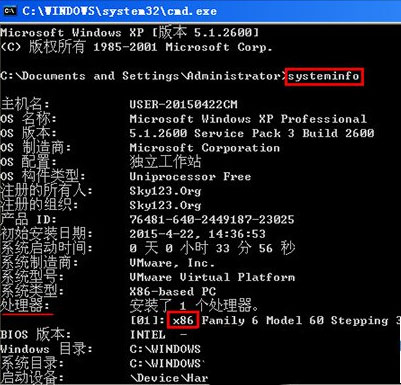Click the Windows 目录 label

(x=46, y=349)
